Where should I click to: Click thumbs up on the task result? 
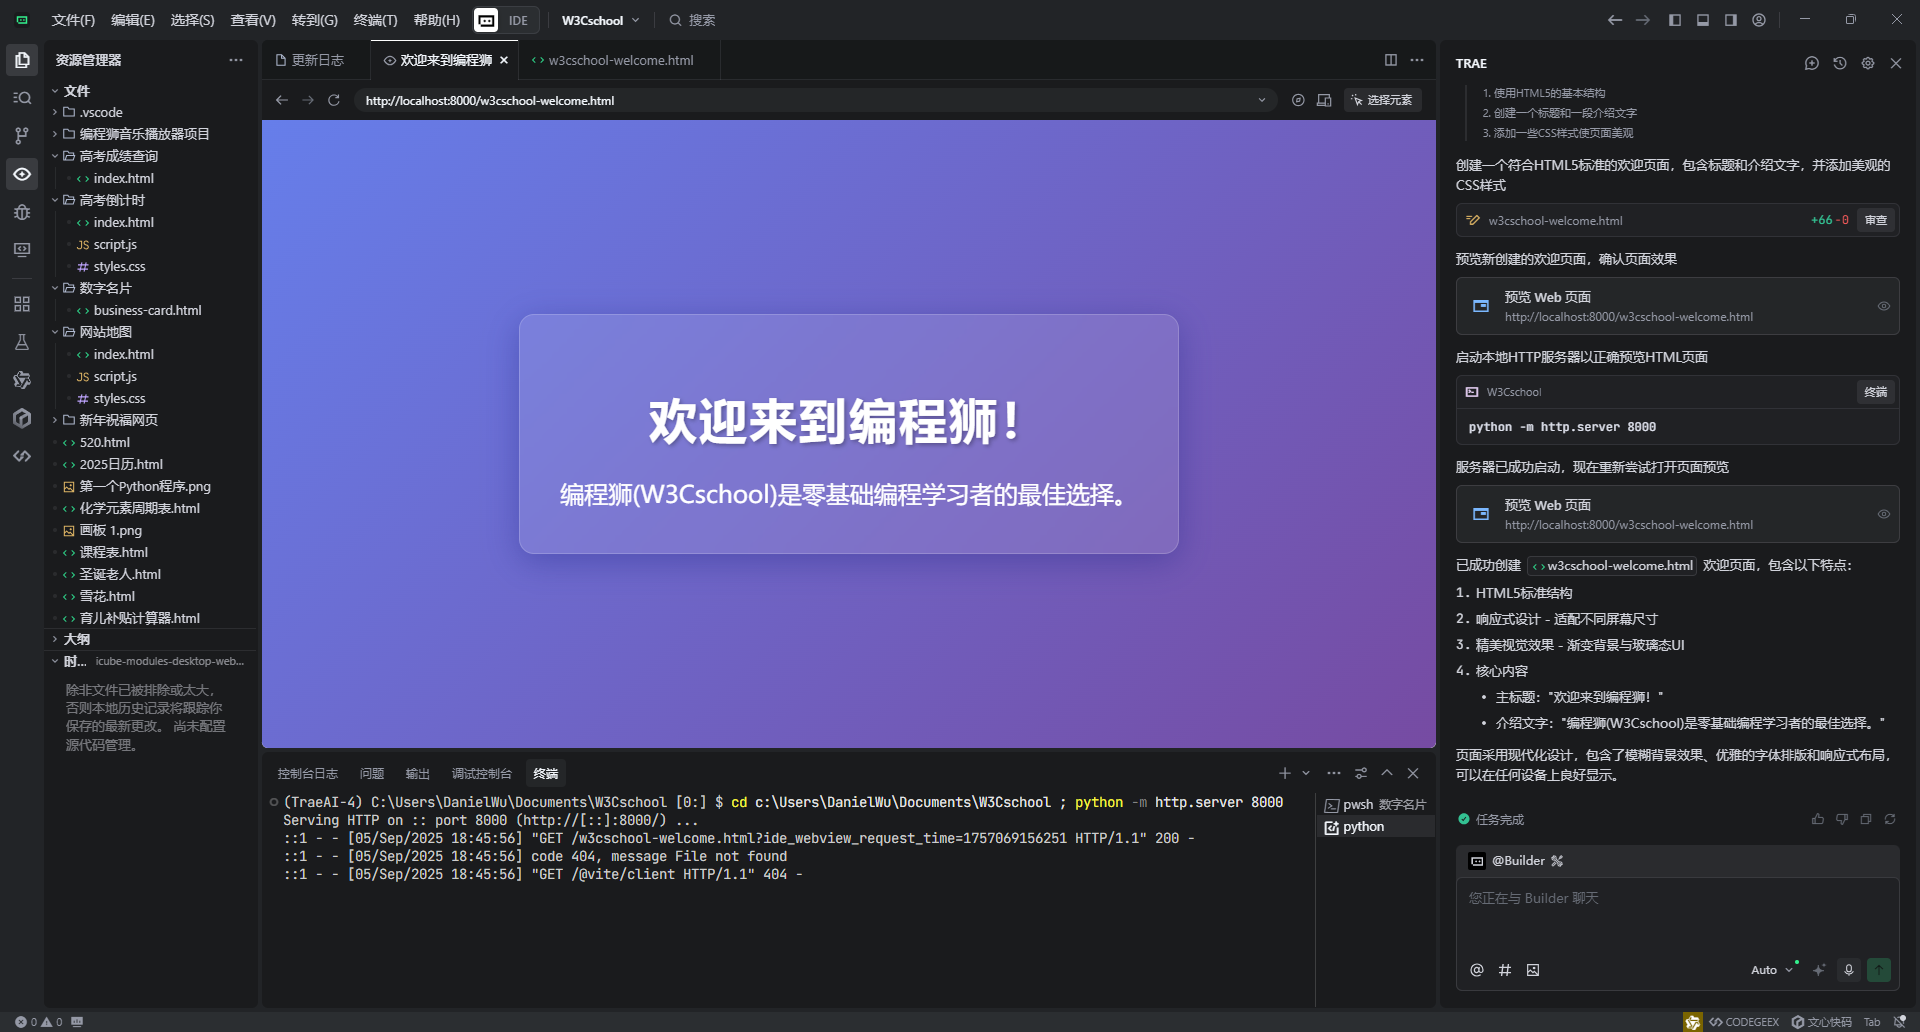pos(1818,819)
